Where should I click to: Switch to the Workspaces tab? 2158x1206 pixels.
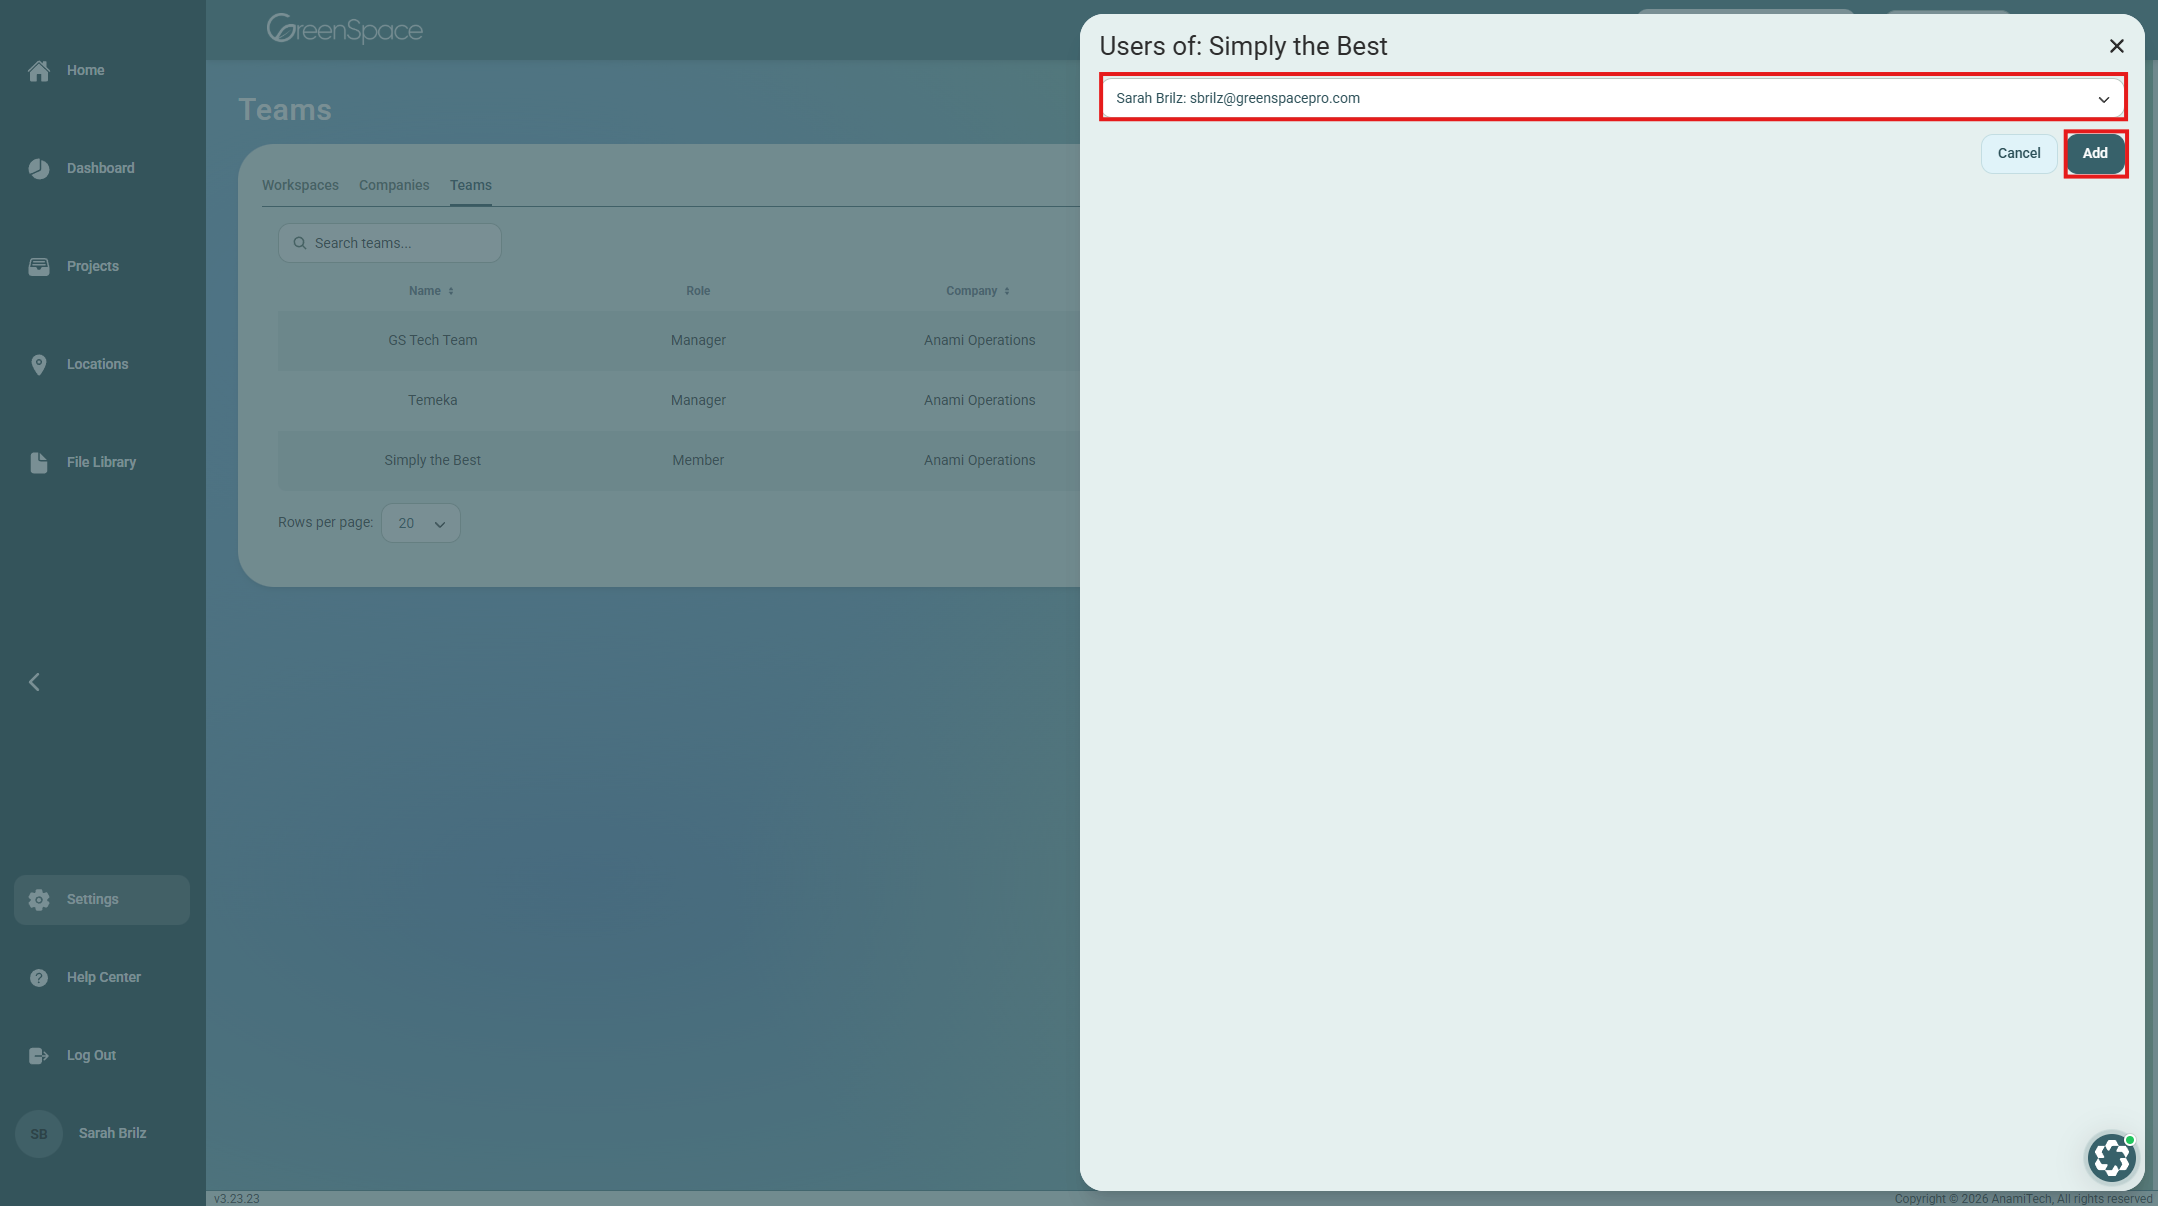(300, 185)
